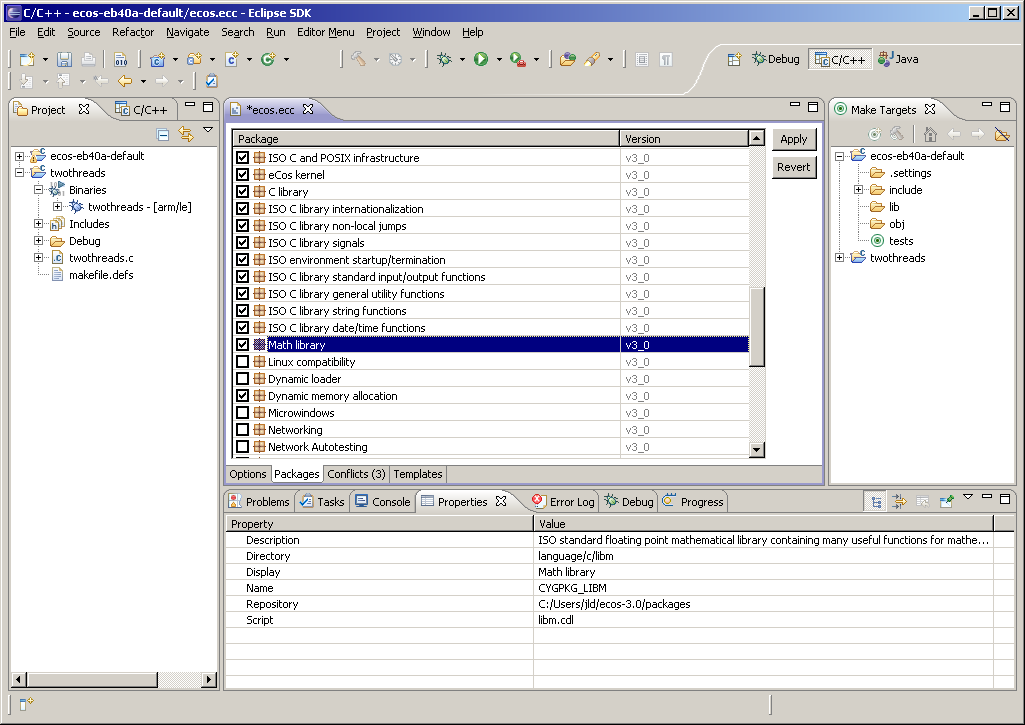This screenshot has width=1025, height=725.
Task: Click Show Categories icon in Properties view
Action: click(x=877, y=502)
